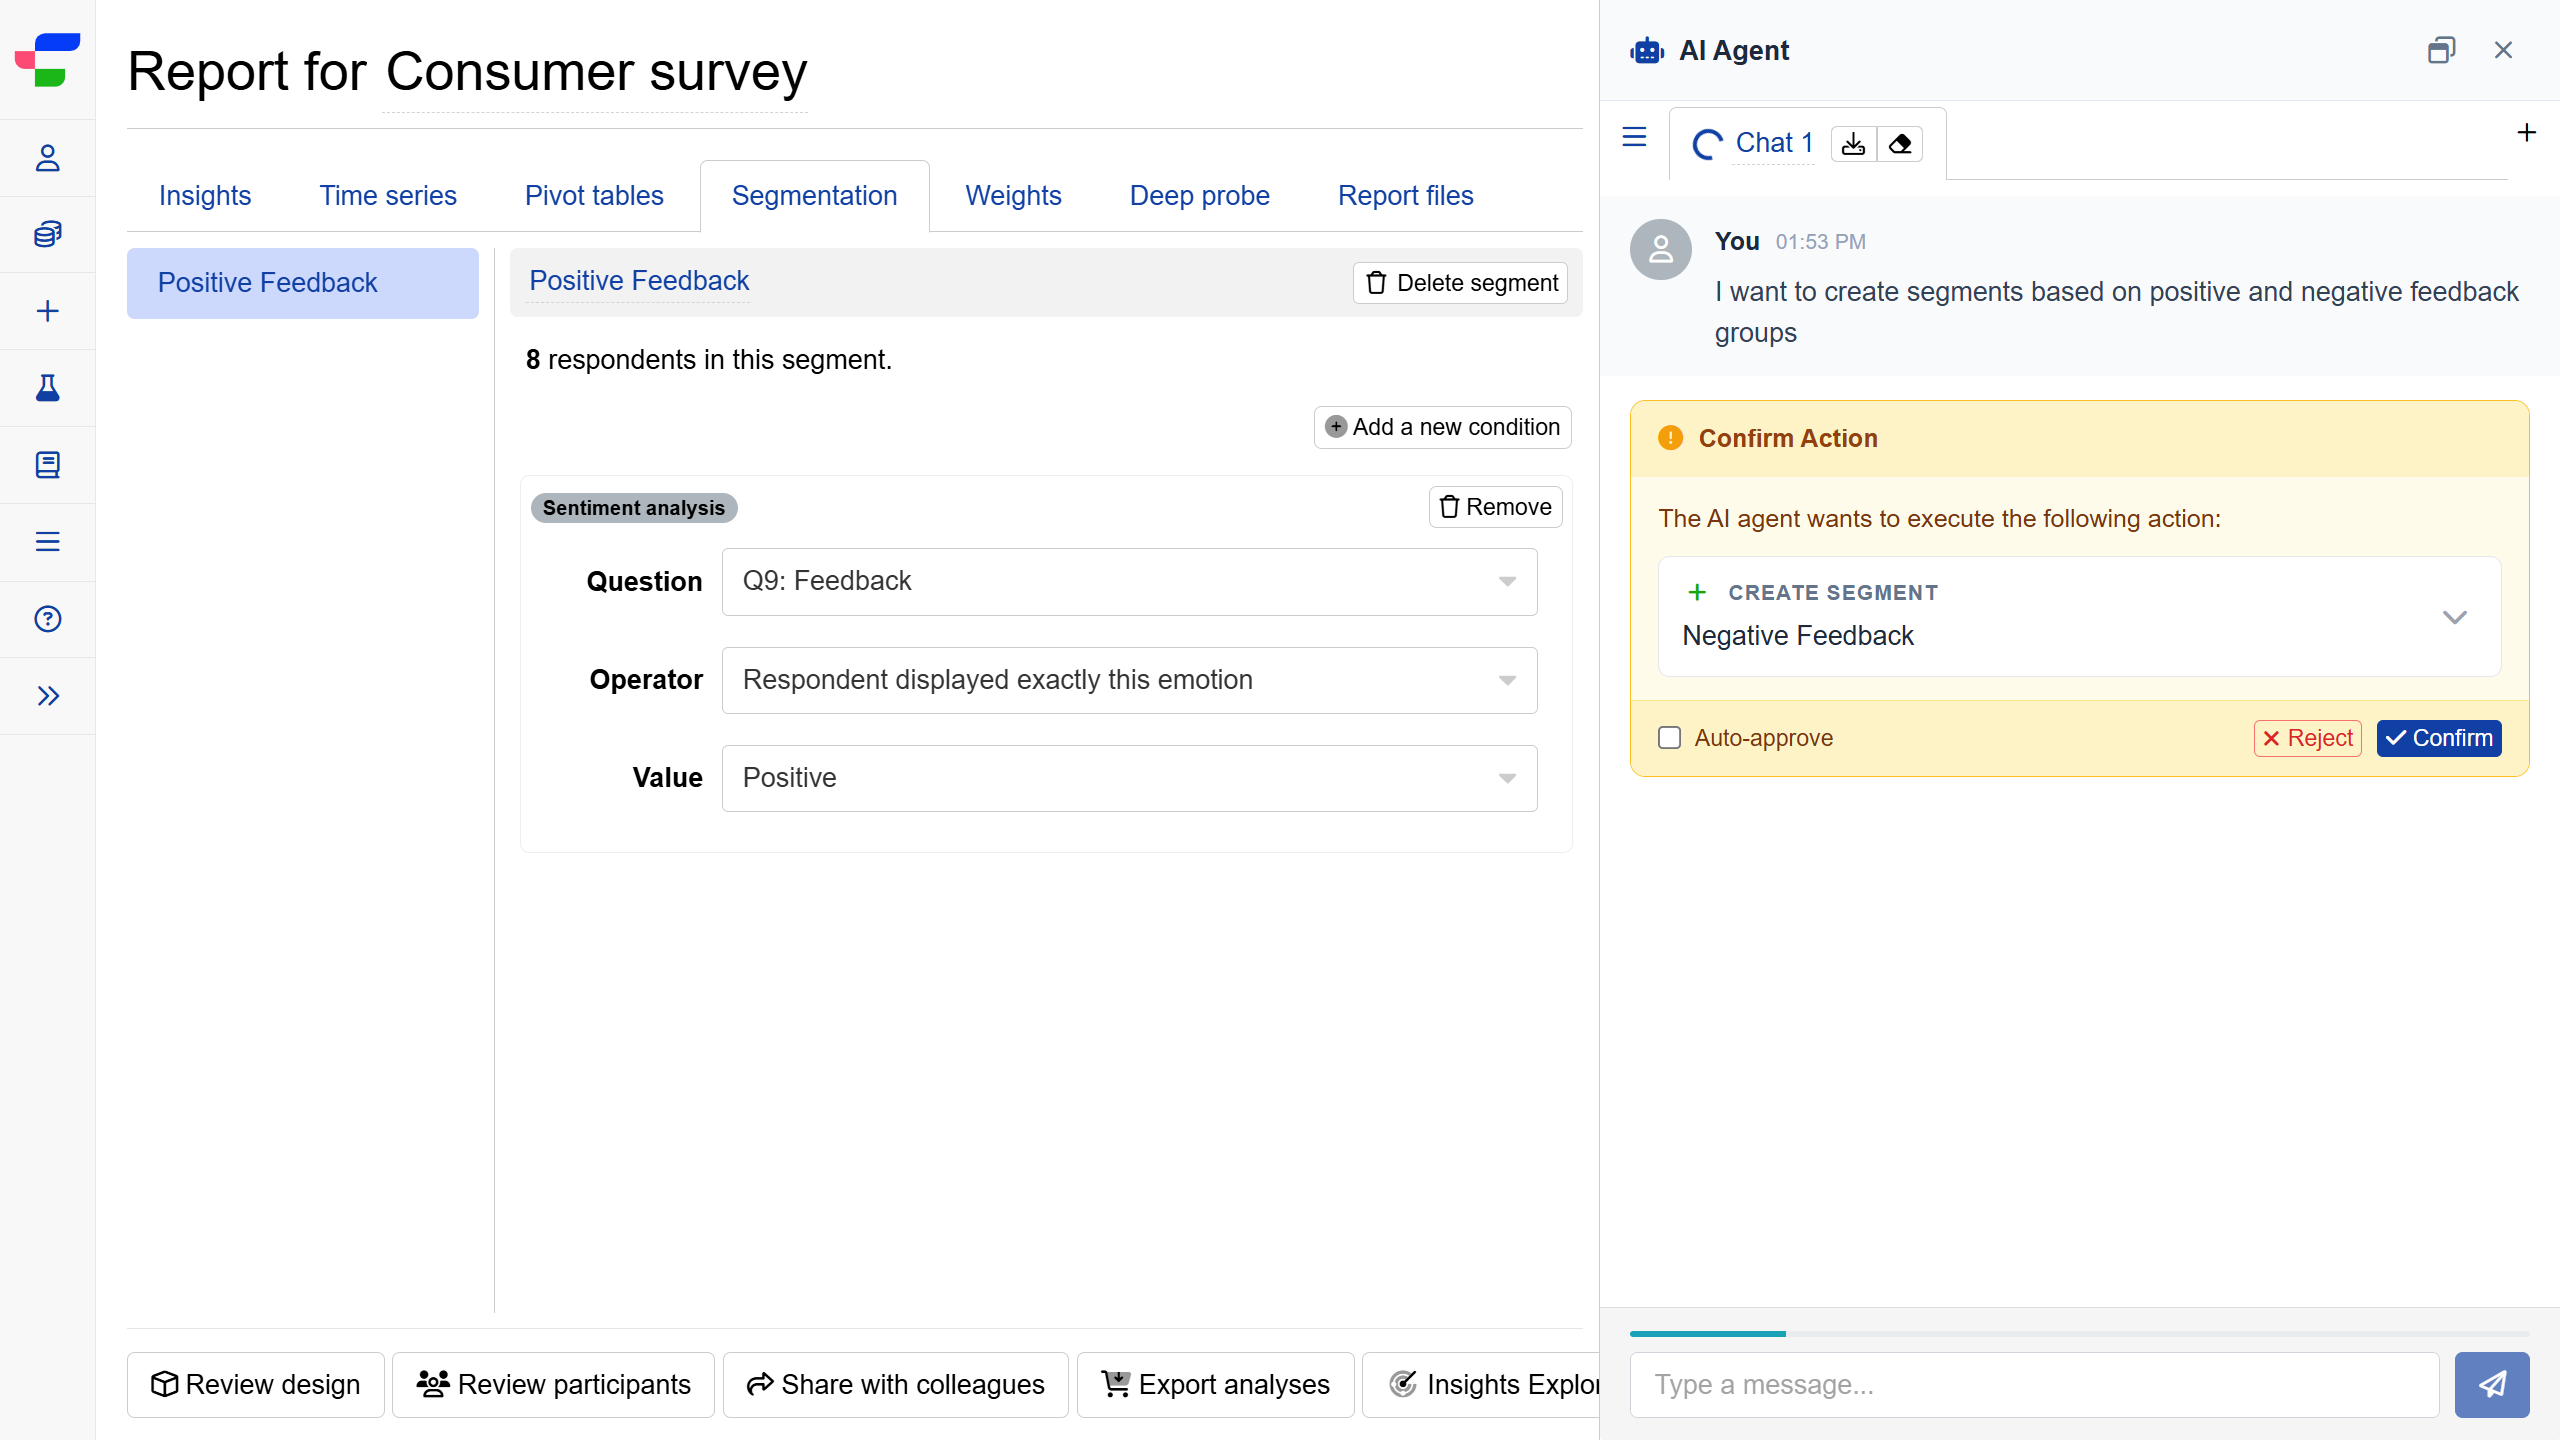Click the Delete segment button
This screenshot has height=1440, width=2560.
[x=1460, y=283]
